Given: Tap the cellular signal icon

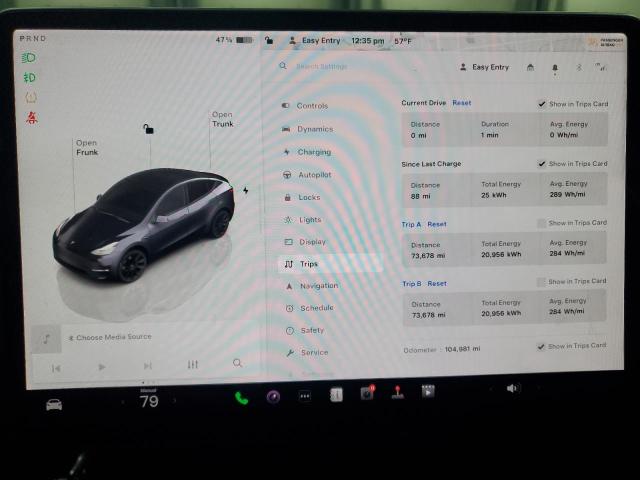Looking at the screenshot, I should [601, 67].
